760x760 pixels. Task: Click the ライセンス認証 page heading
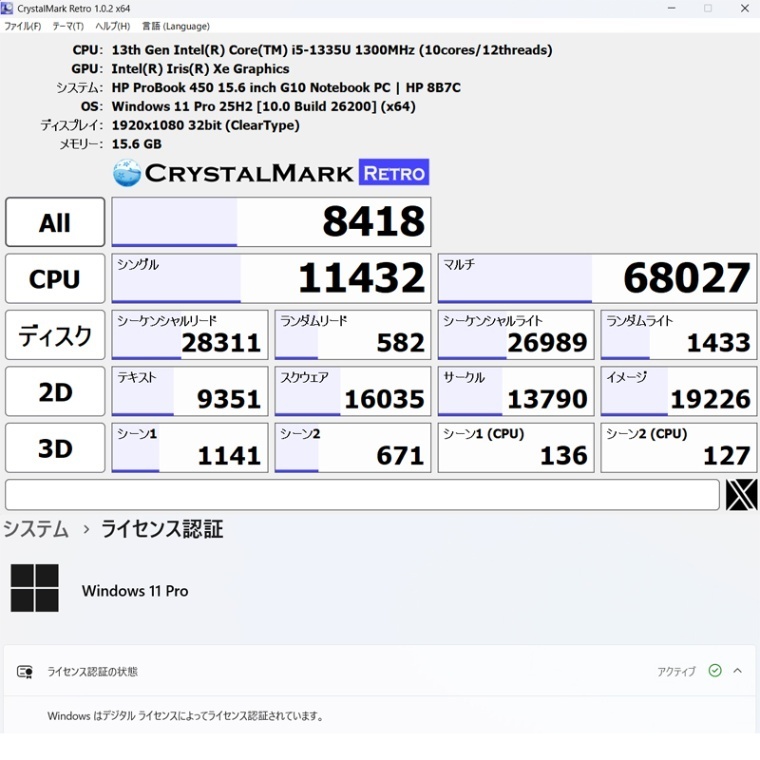162,529
